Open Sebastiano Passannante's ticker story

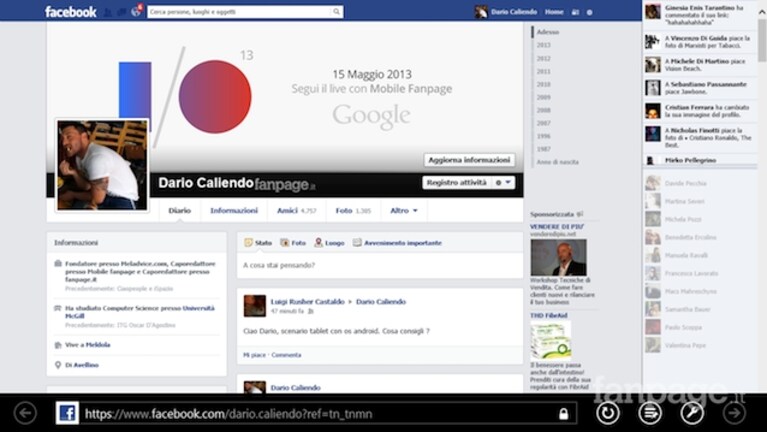pos(700,88)
